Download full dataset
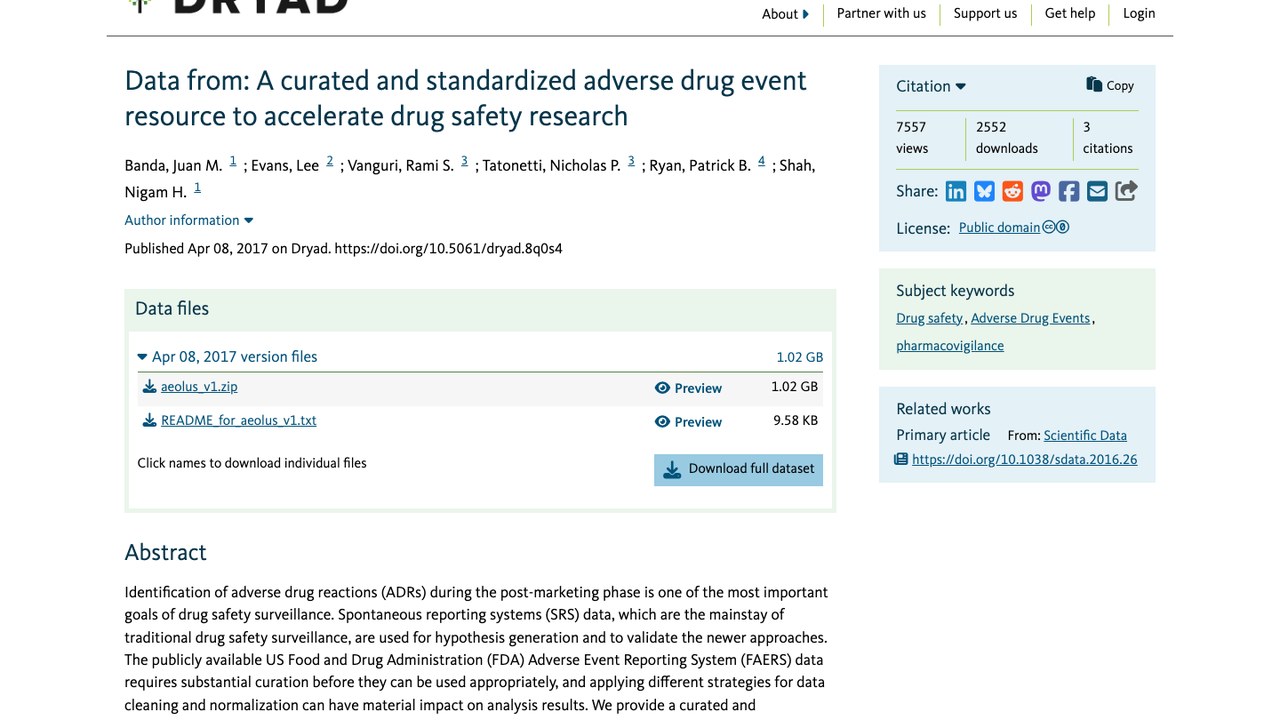The height and width of the screenshot is (720, 1280). pyautogui.click(x=738, y=470)
